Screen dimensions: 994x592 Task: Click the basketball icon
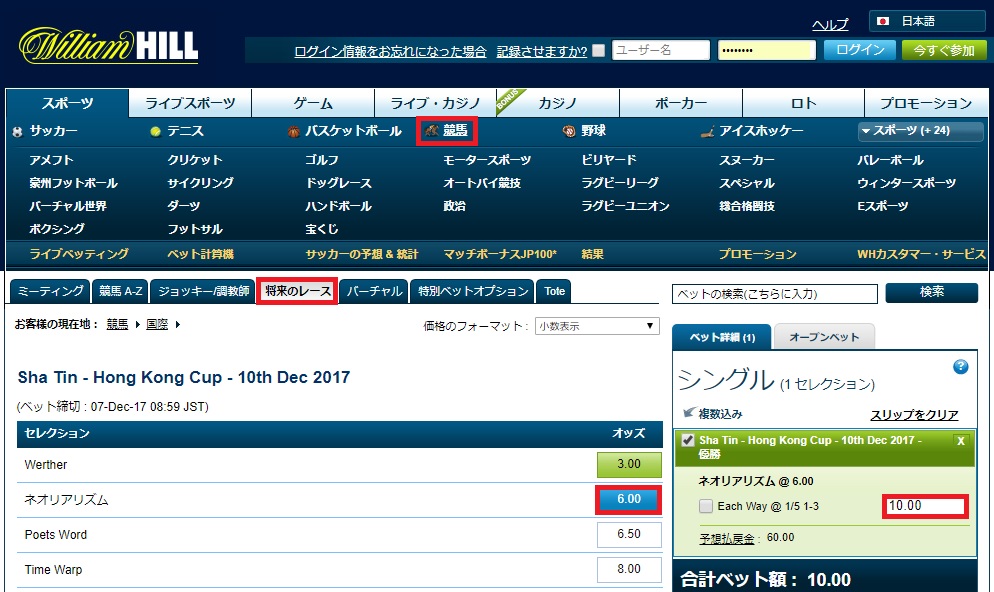[x=294, y=132]
